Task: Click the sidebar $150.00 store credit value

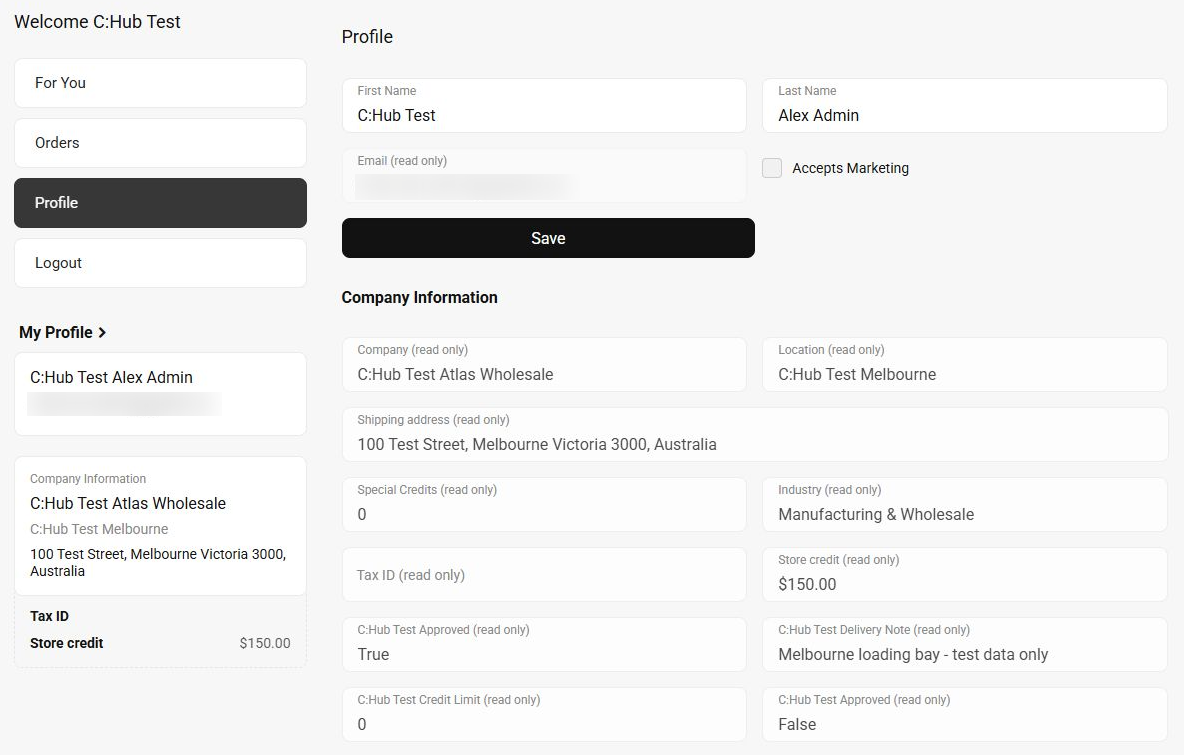Action: click(265, 643)
